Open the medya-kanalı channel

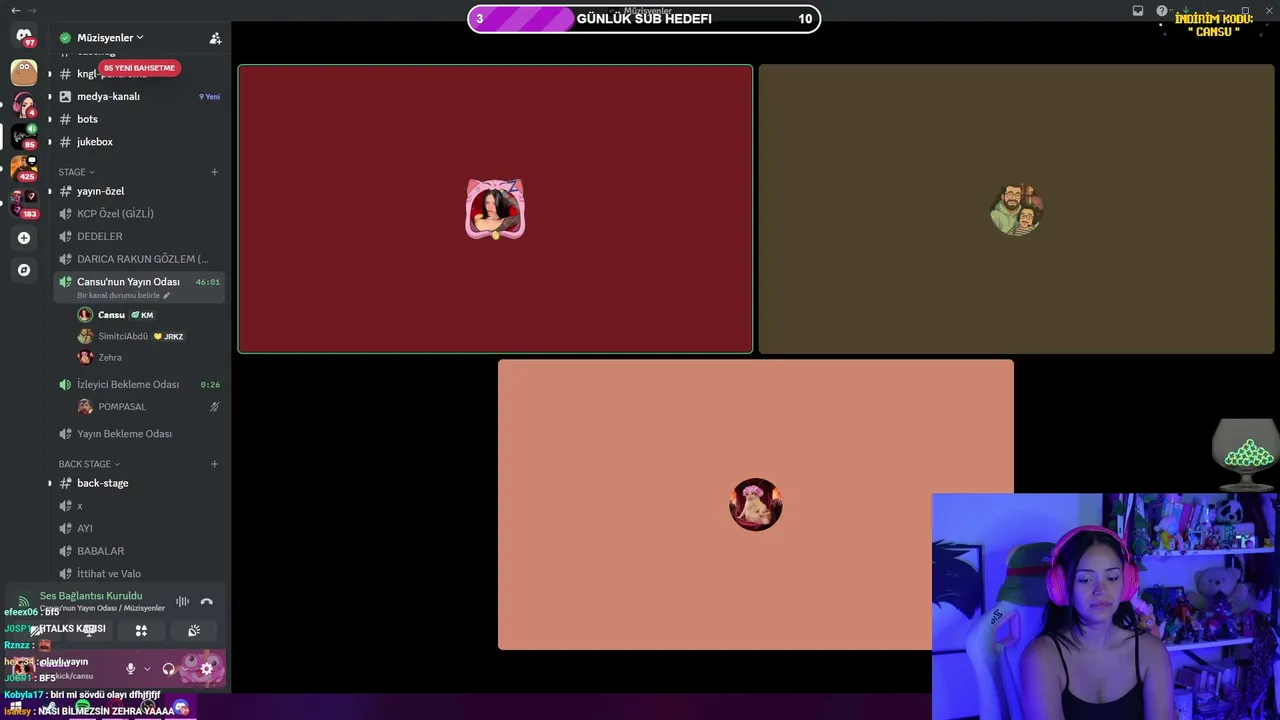point(139,97)
